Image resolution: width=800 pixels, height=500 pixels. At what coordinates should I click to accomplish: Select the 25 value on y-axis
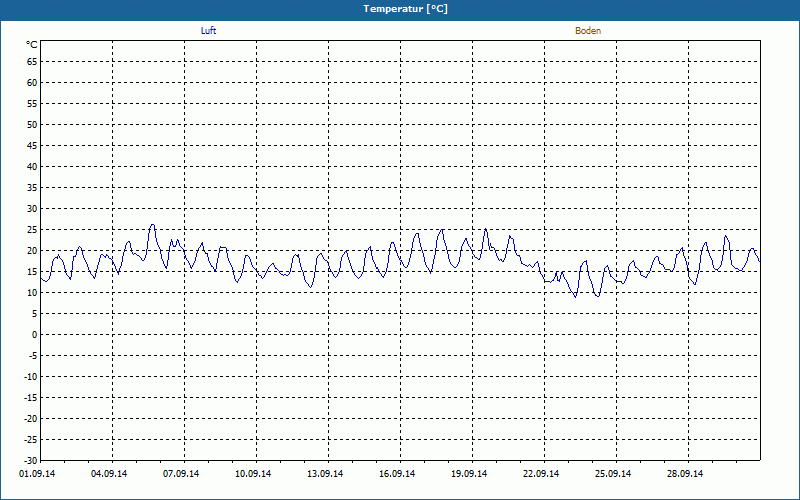coord(32,230)
